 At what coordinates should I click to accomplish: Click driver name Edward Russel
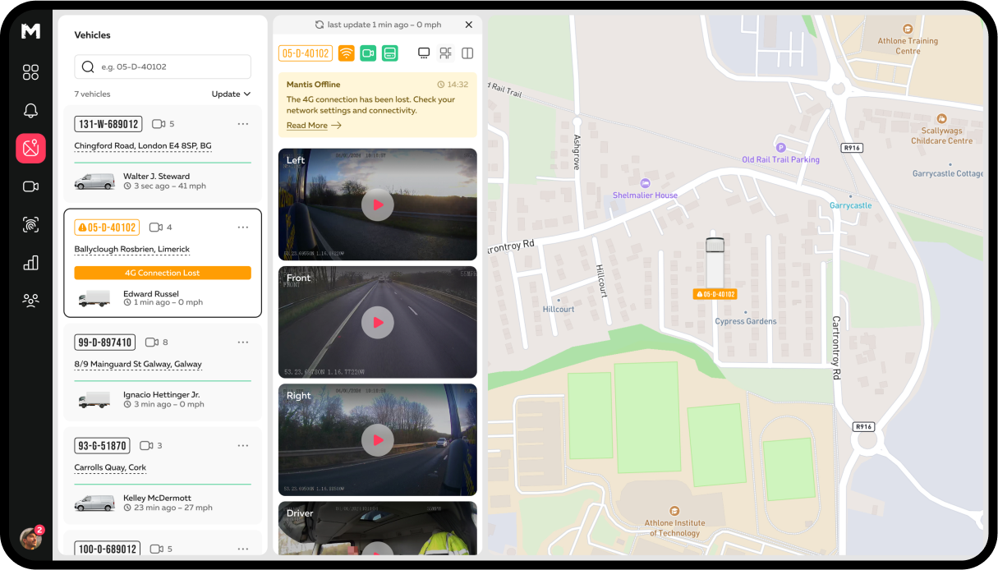click(x=151, y=294)
